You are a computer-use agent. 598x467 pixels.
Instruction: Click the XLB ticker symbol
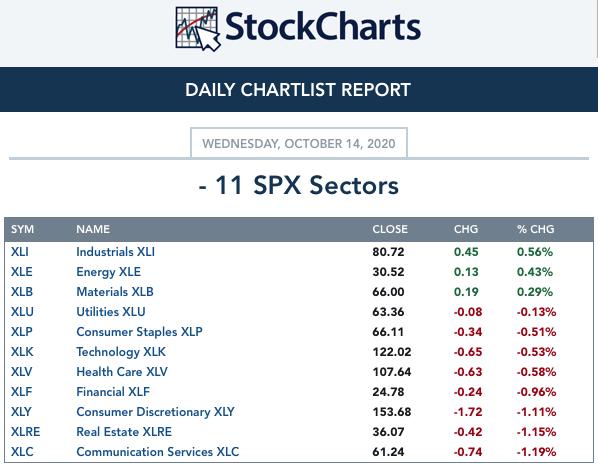[22, 292]
